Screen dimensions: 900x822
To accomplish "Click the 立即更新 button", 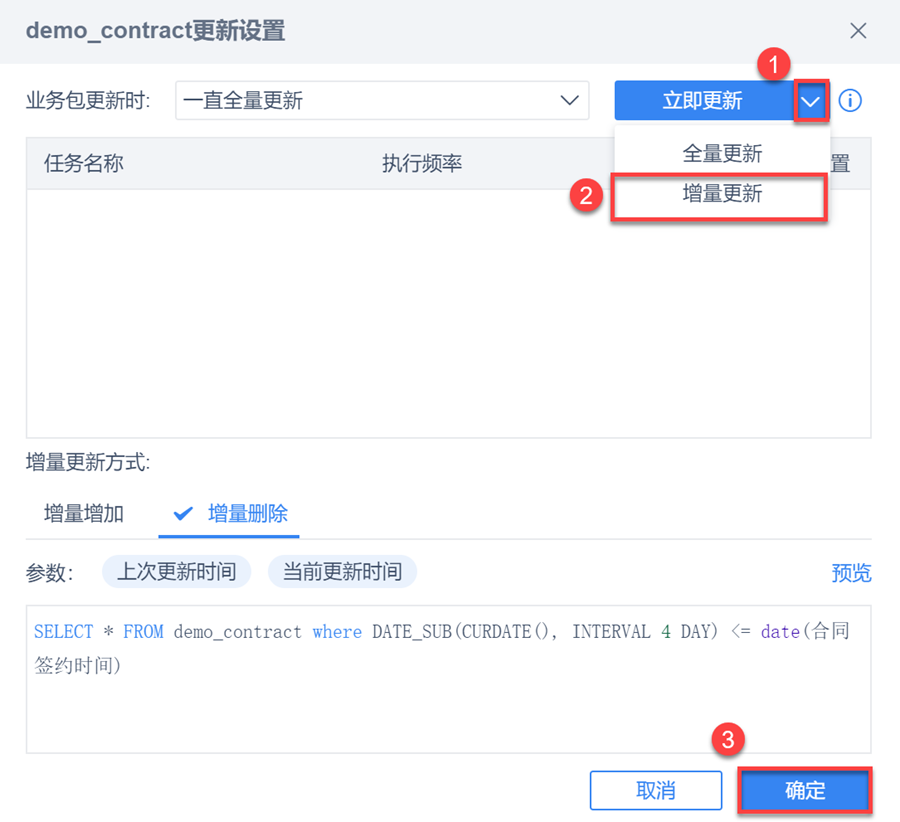I will click(x=704, y=100).
